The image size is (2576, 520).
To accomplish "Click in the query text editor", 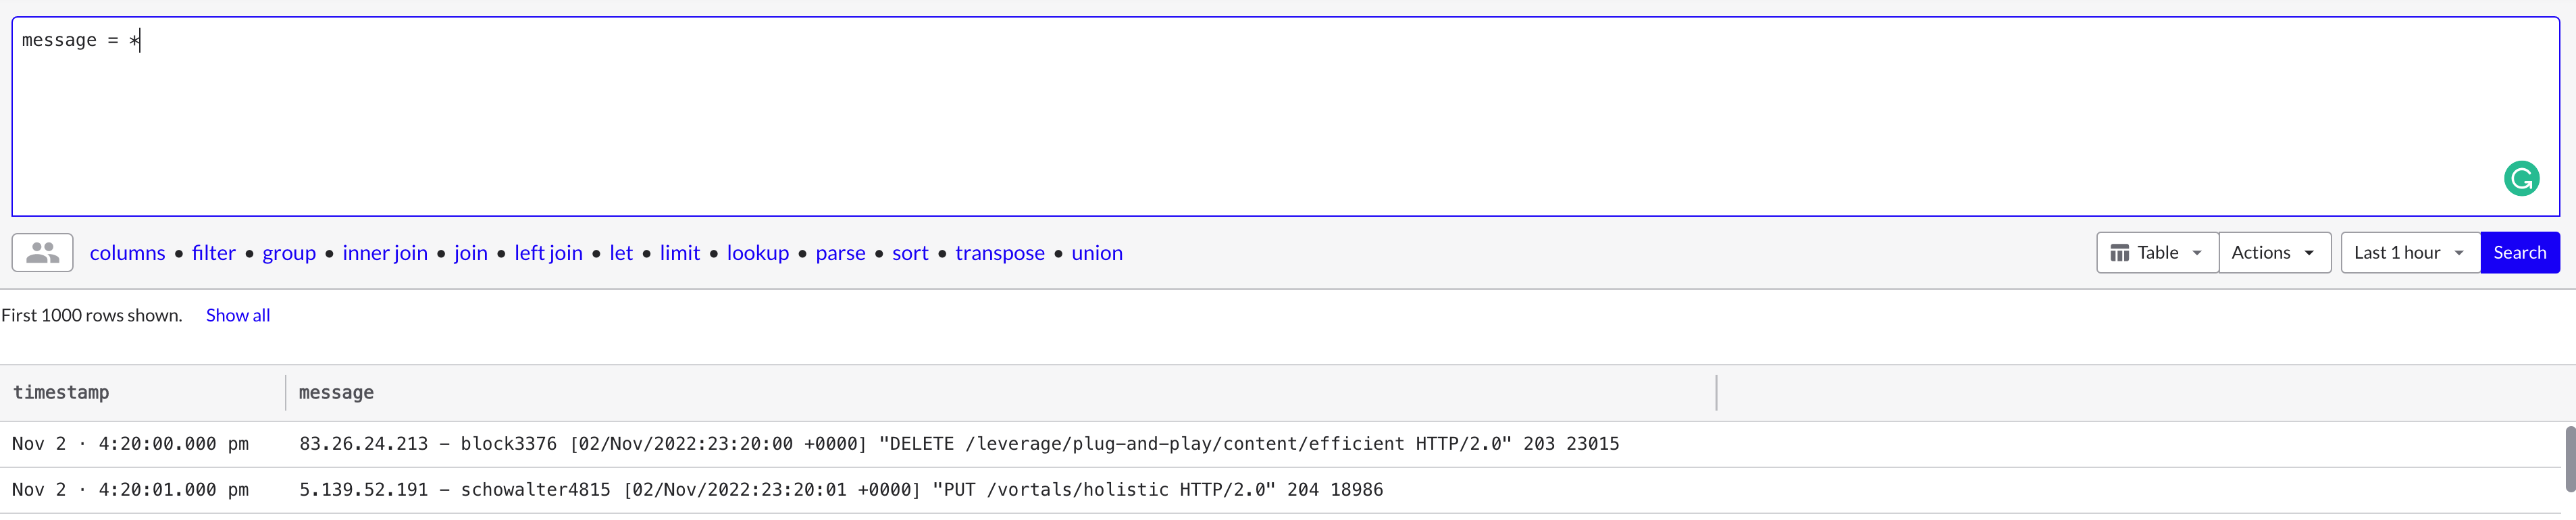I will [x=1285, y=116].
